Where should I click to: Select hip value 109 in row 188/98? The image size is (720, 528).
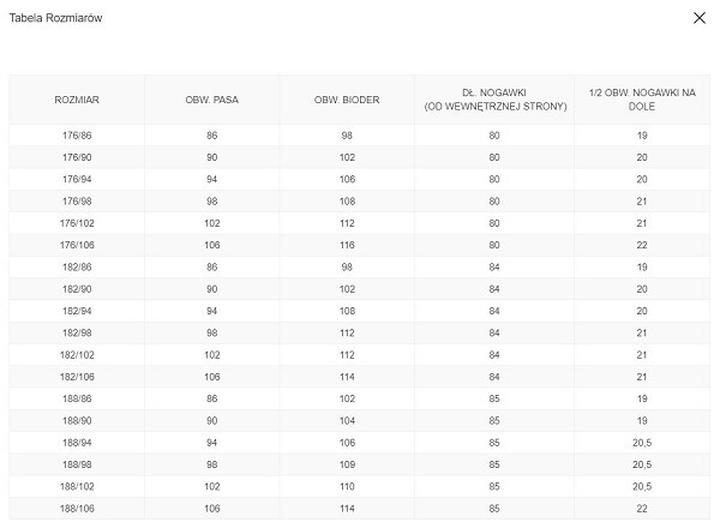coord(347,465)
